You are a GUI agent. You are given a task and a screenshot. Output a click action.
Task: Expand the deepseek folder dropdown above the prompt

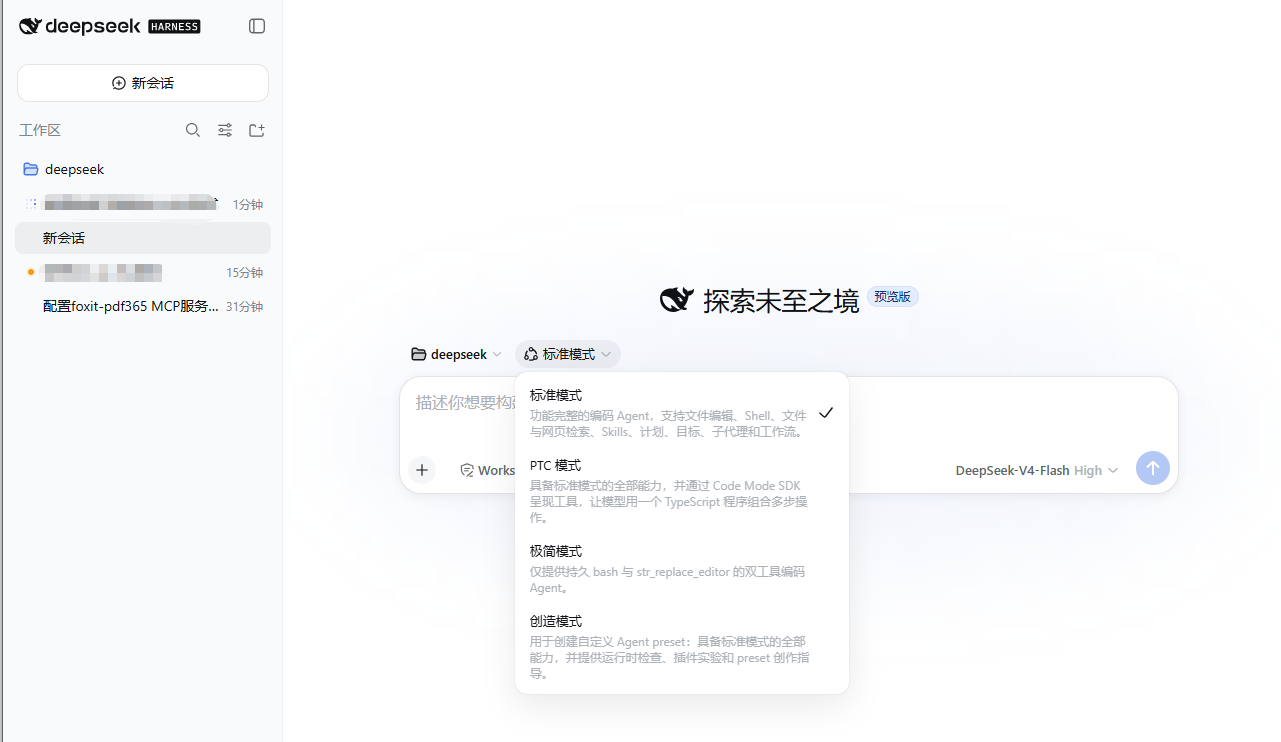457,354
